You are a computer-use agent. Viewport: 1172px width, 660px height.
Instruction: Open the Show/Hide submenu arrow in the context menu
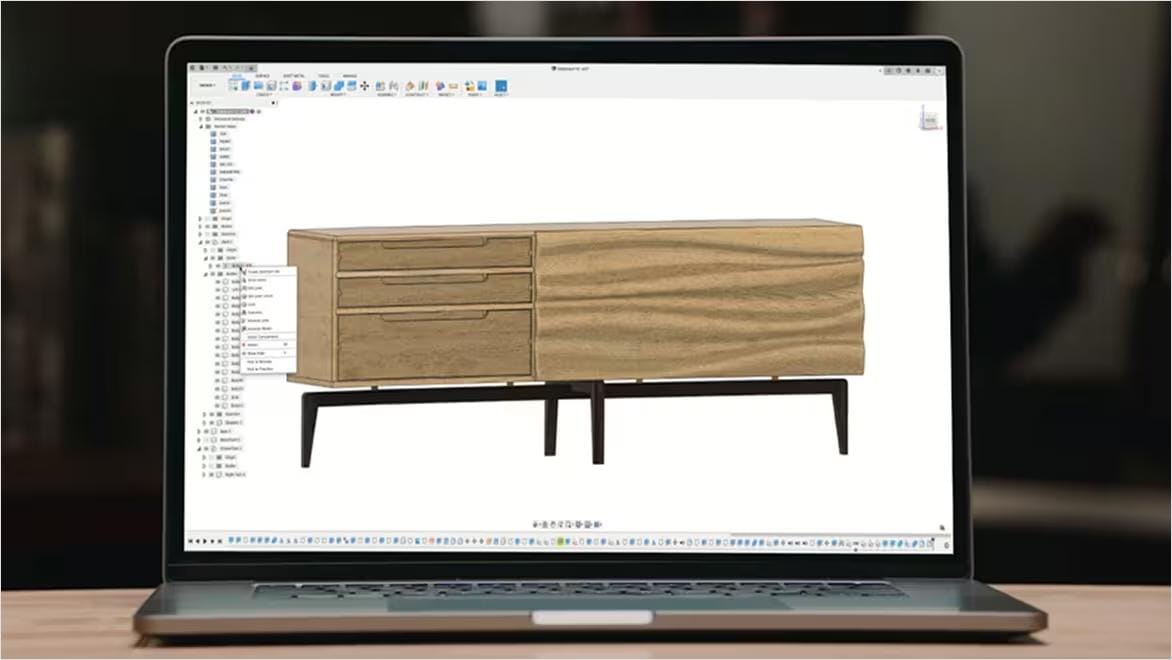coord(286,352)
